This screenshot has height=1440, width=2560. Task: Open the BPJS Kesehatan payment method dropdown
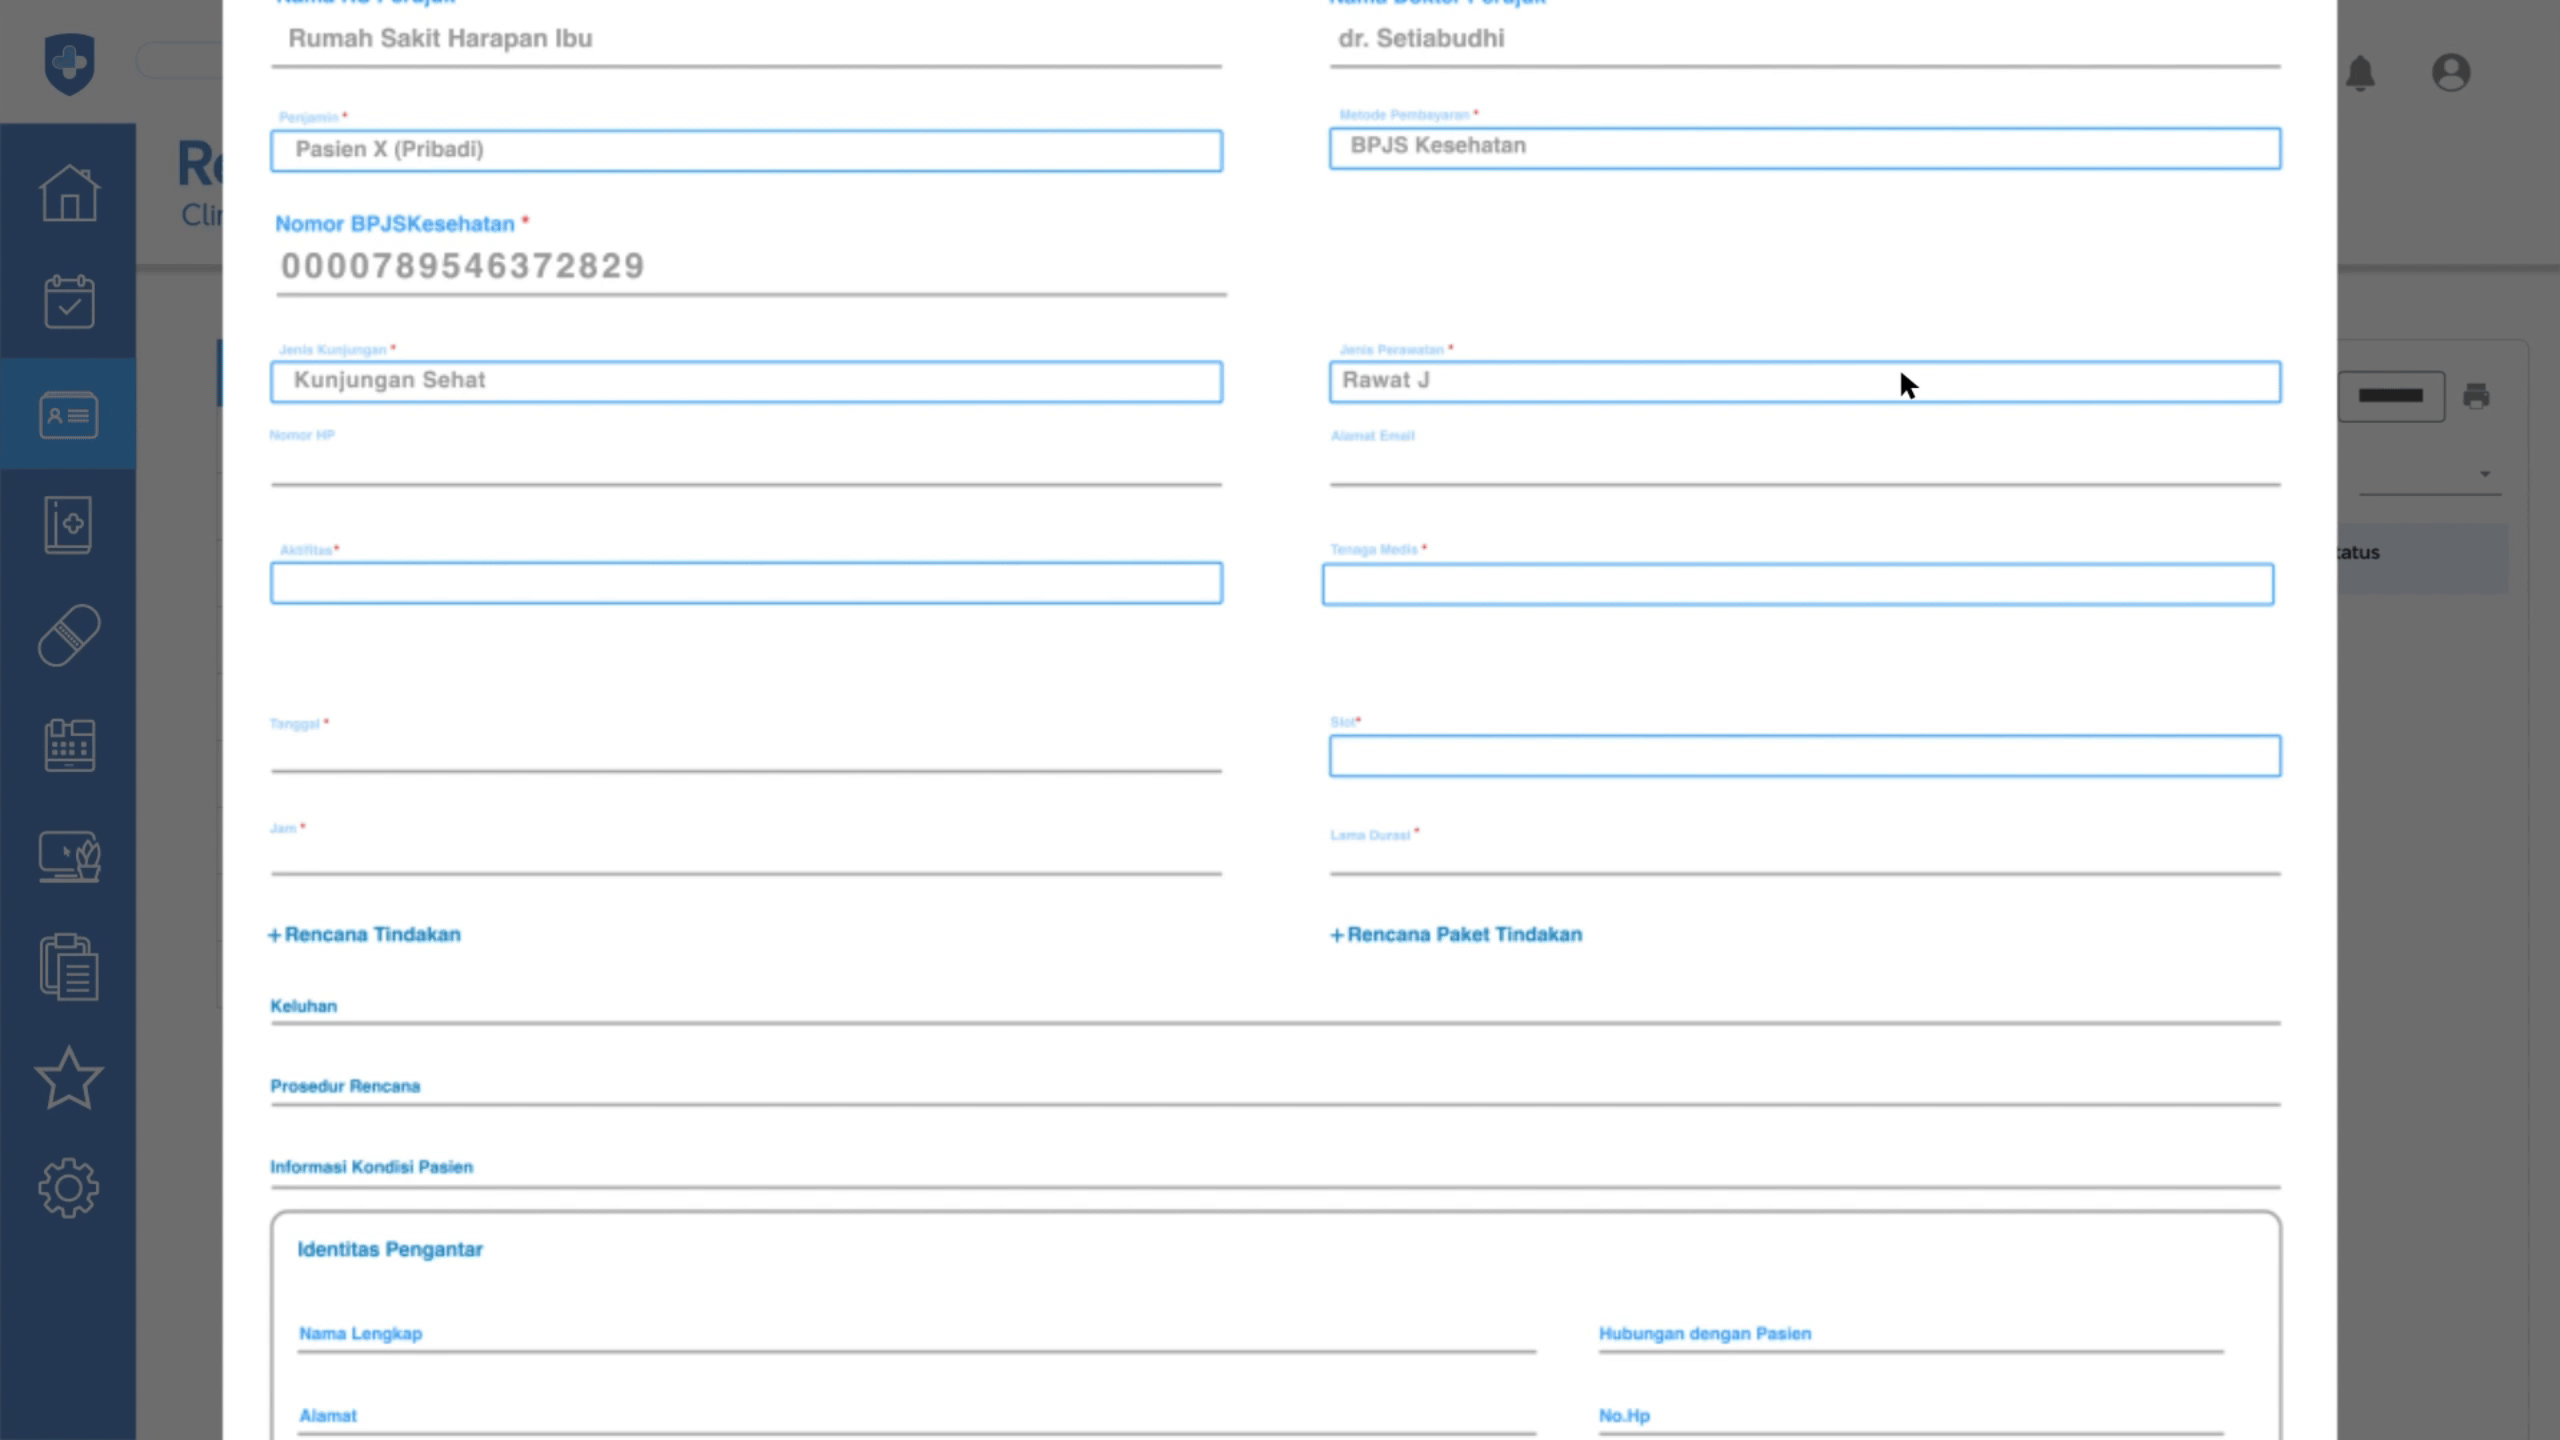tap(1804, 148)
